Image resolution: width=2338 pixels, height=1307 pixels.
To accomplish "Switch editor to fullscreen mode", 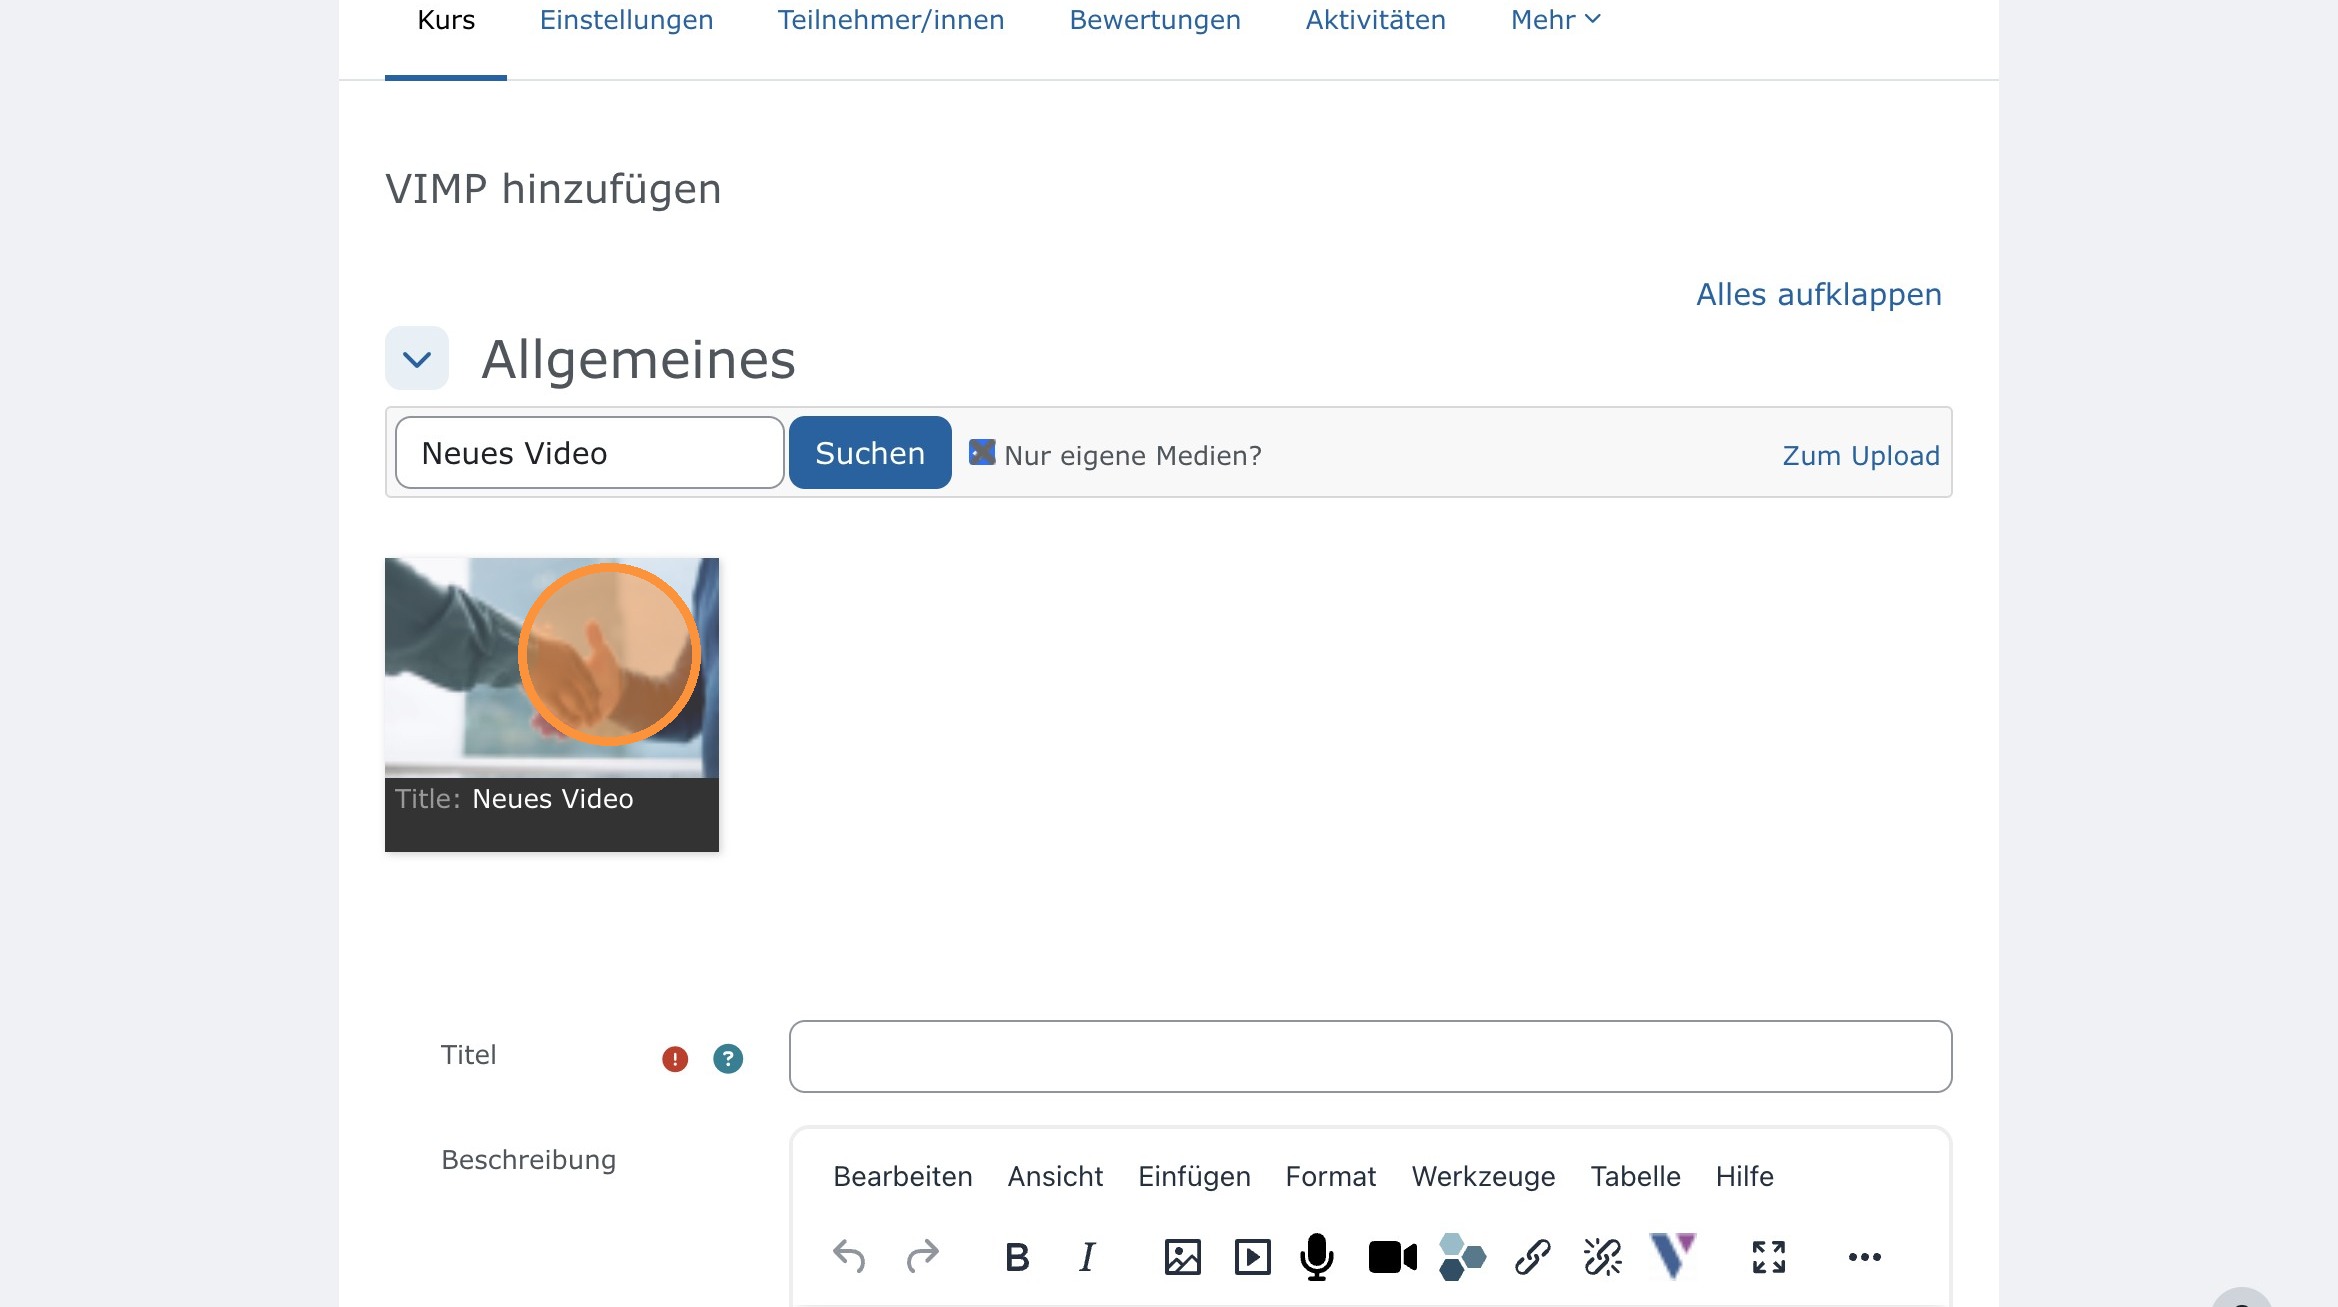I will (1768, 1256).
